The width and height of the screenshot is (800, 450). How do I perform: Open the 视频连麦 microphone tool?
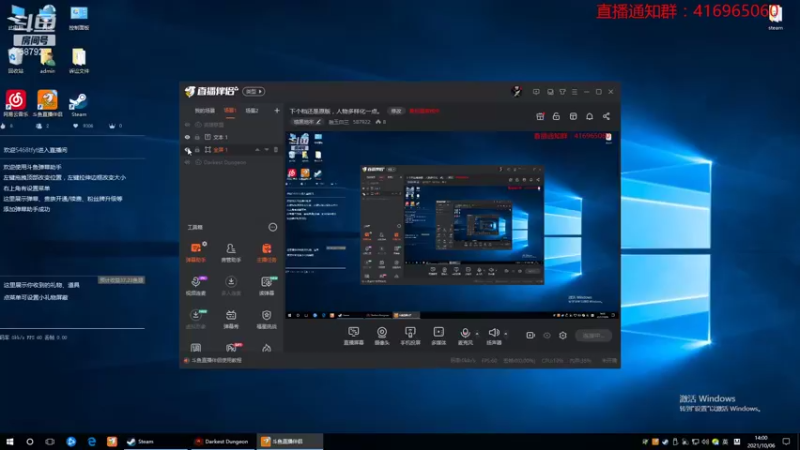195,285
